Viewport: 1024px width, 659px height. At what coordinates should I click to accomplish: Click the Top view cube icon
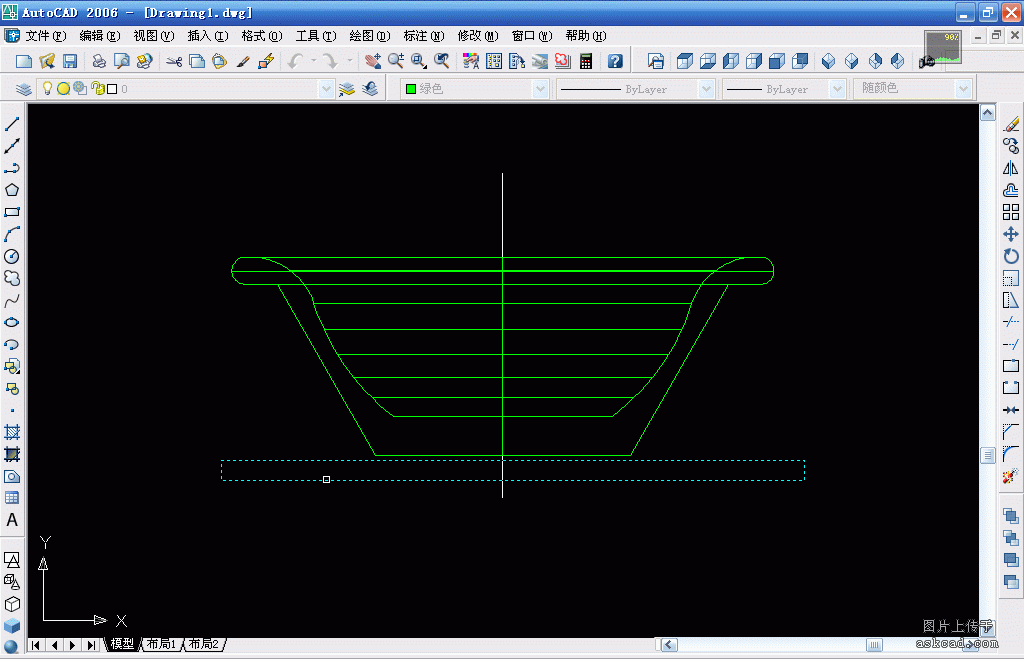point(684,61)
